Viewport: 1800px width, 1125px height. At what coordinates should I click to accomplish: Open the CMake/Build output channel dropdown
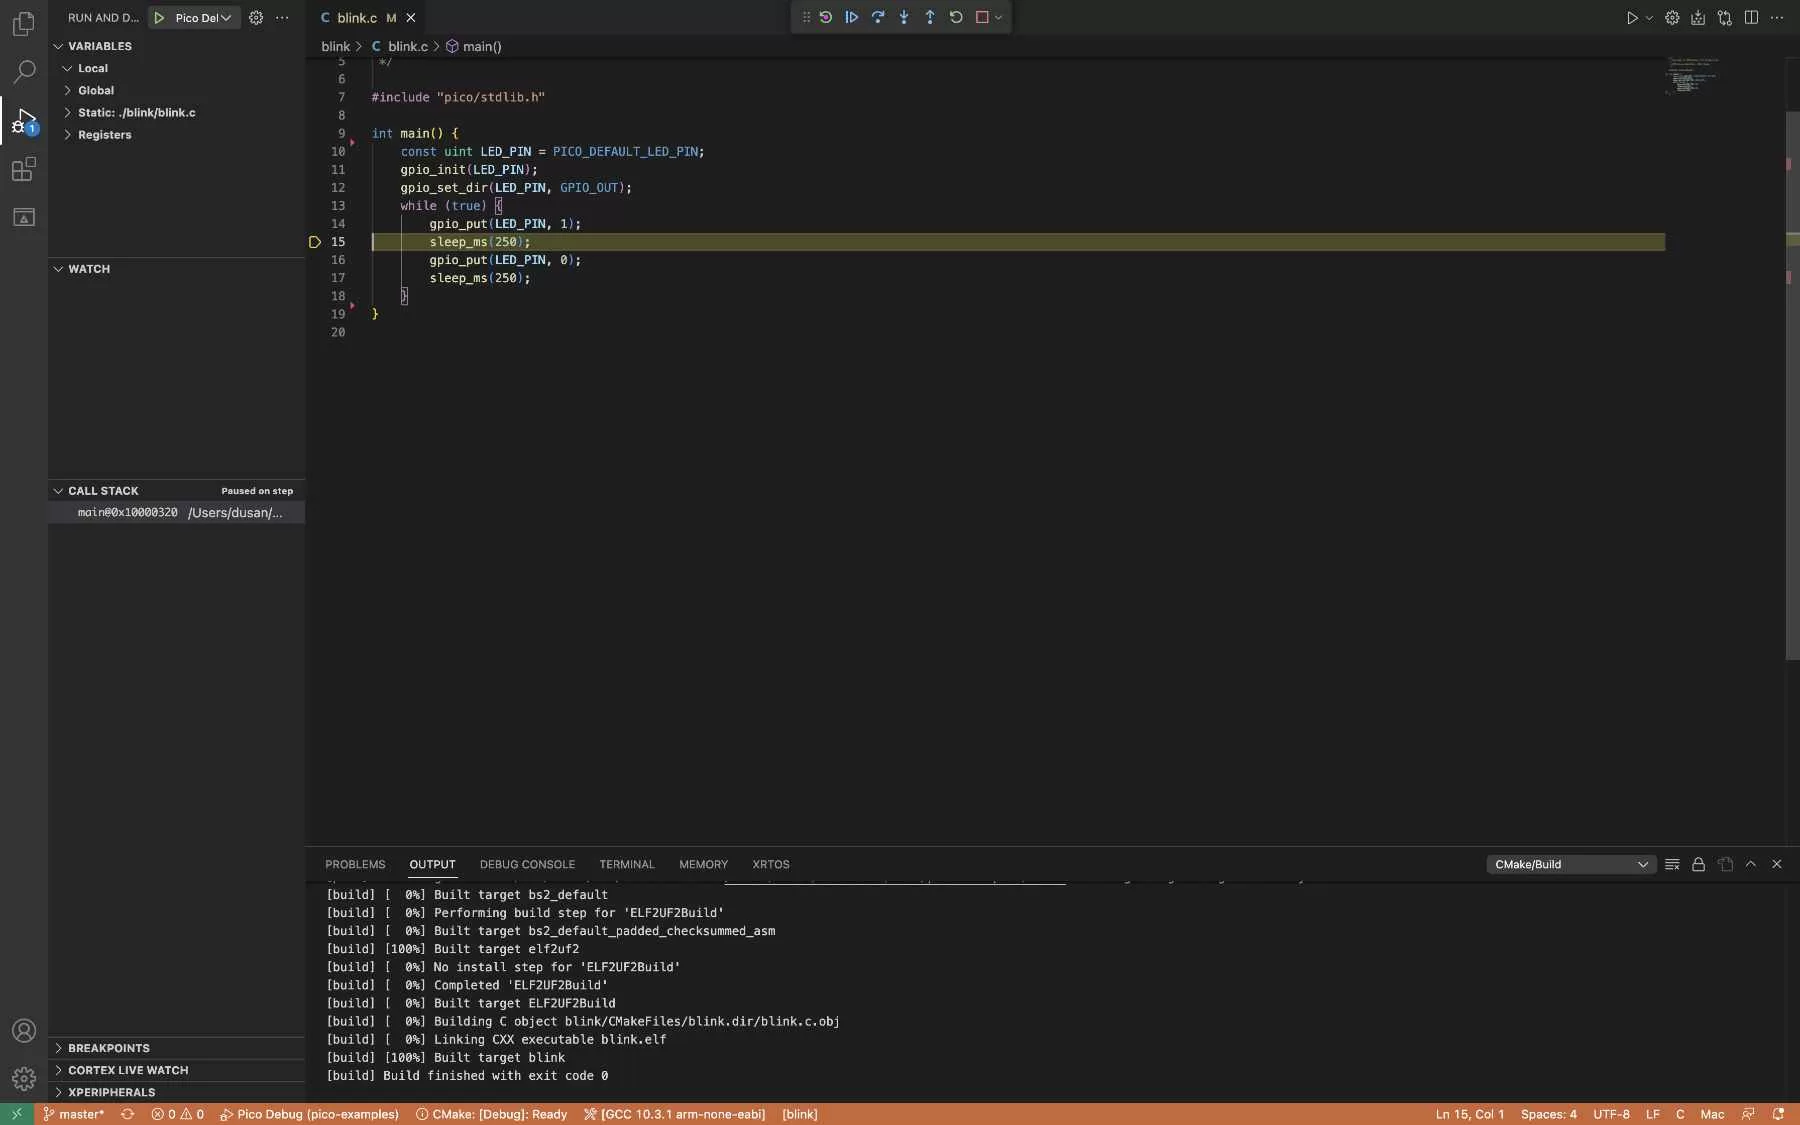click(1570, 864)
